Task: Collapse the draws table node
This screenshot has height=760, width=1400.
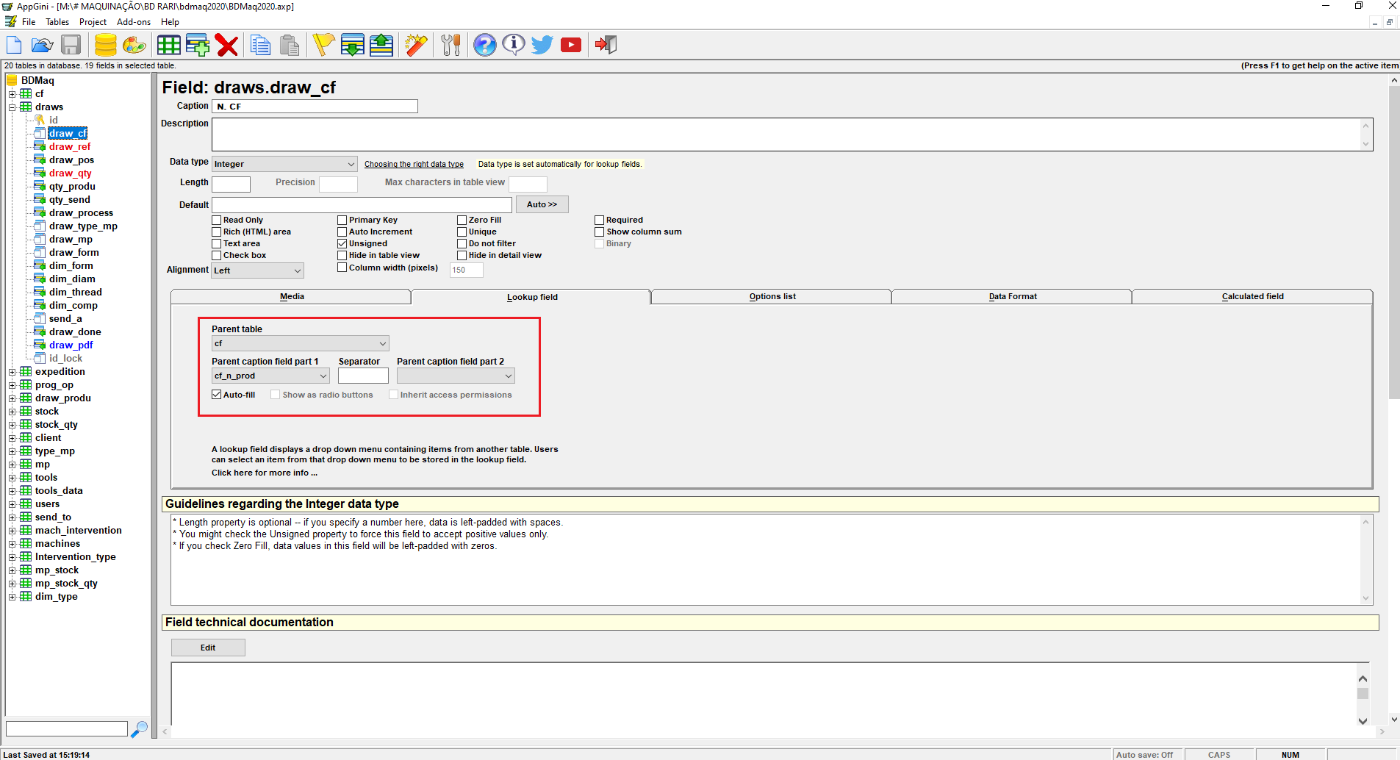Action: point(13,107)
